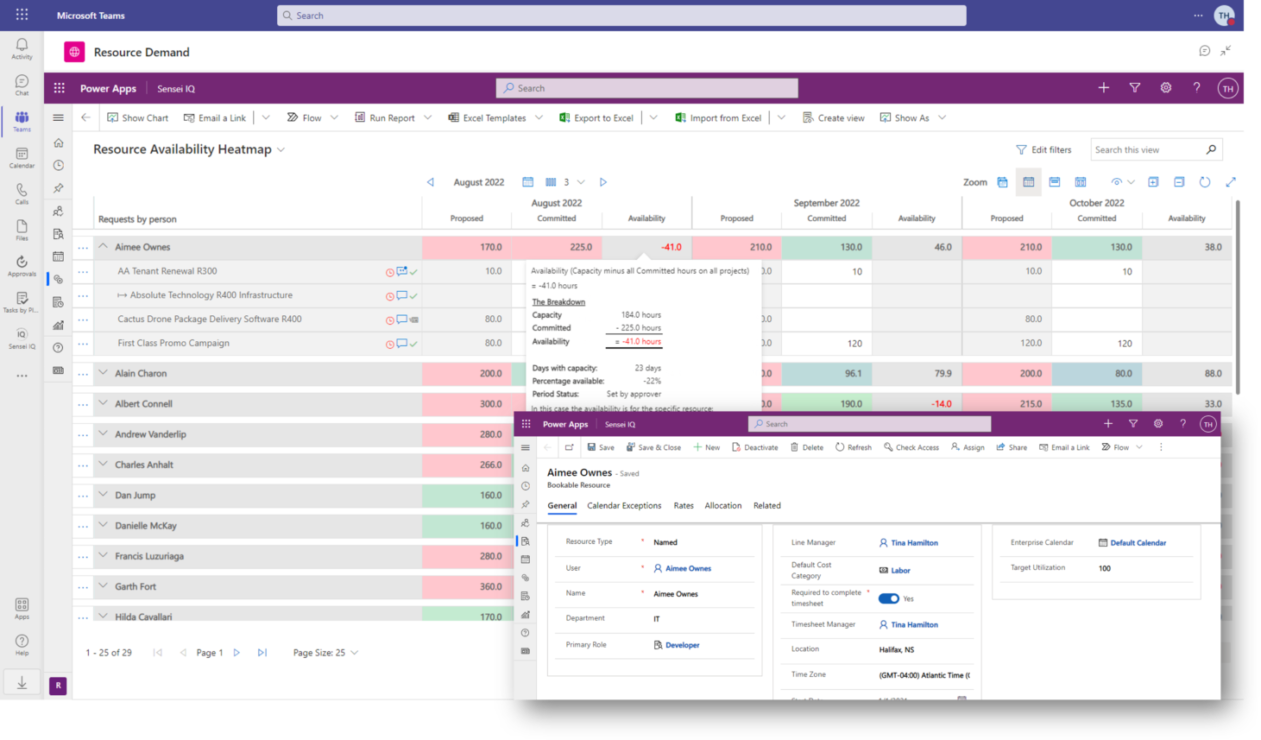This screenshot has height=740, width=1261.
Task: Open Calls in Teams sidebar
Action: 21,194
